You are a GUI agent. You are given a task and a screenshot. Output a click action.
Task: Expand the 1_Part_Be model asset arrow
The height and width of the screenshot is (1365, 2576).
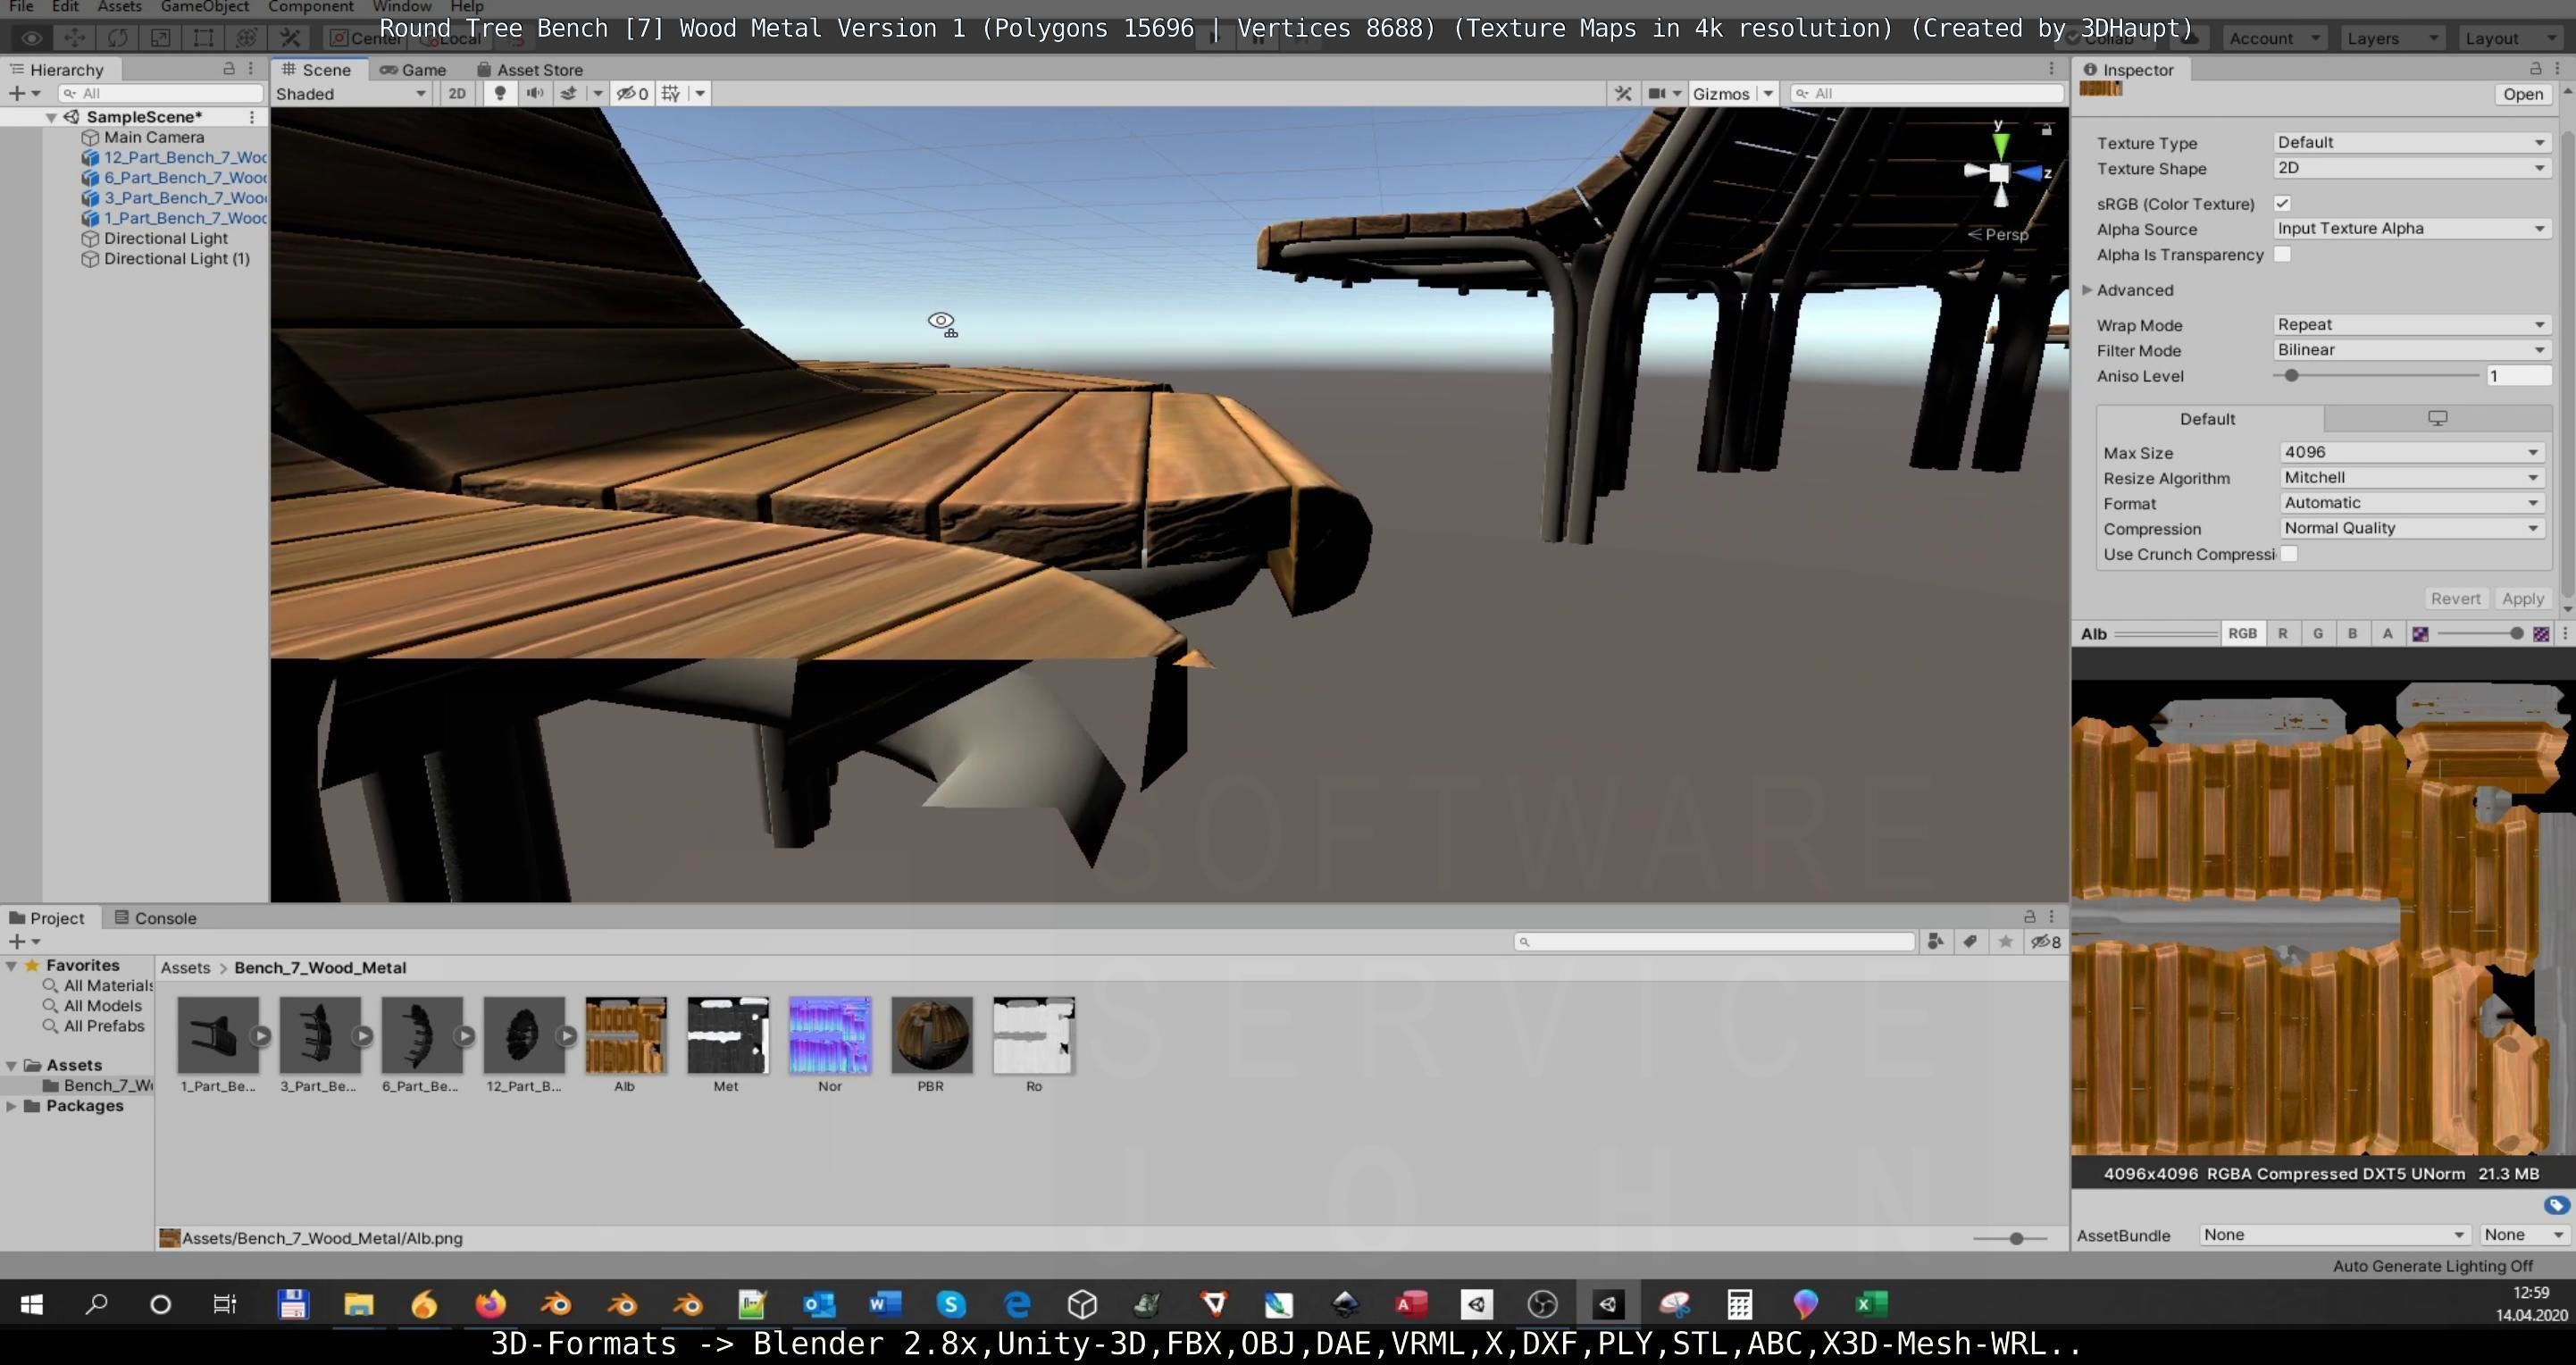[x=260, y=1036]
